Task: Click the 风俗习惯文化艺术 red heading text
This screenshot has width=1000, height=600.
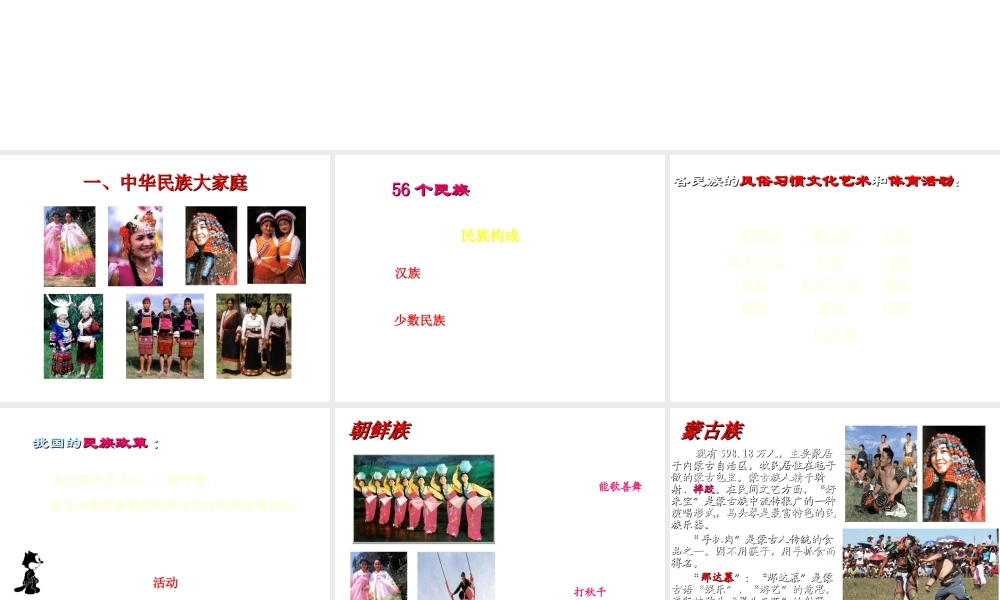Action: (805, 181)
